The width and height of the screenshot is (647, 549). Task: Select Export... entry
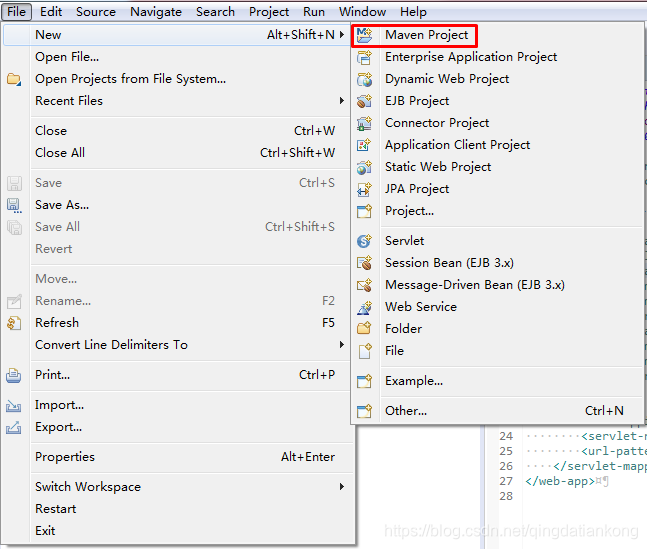click(177, 427)
